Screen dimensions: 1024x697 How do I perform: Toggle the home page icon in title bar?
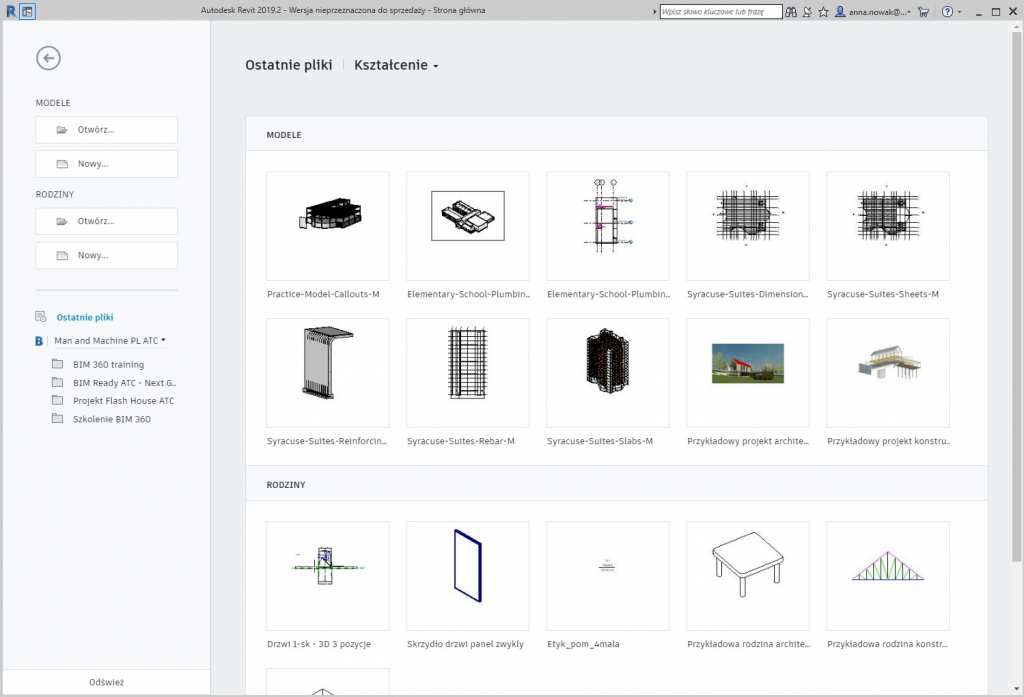tap(28, 12)
